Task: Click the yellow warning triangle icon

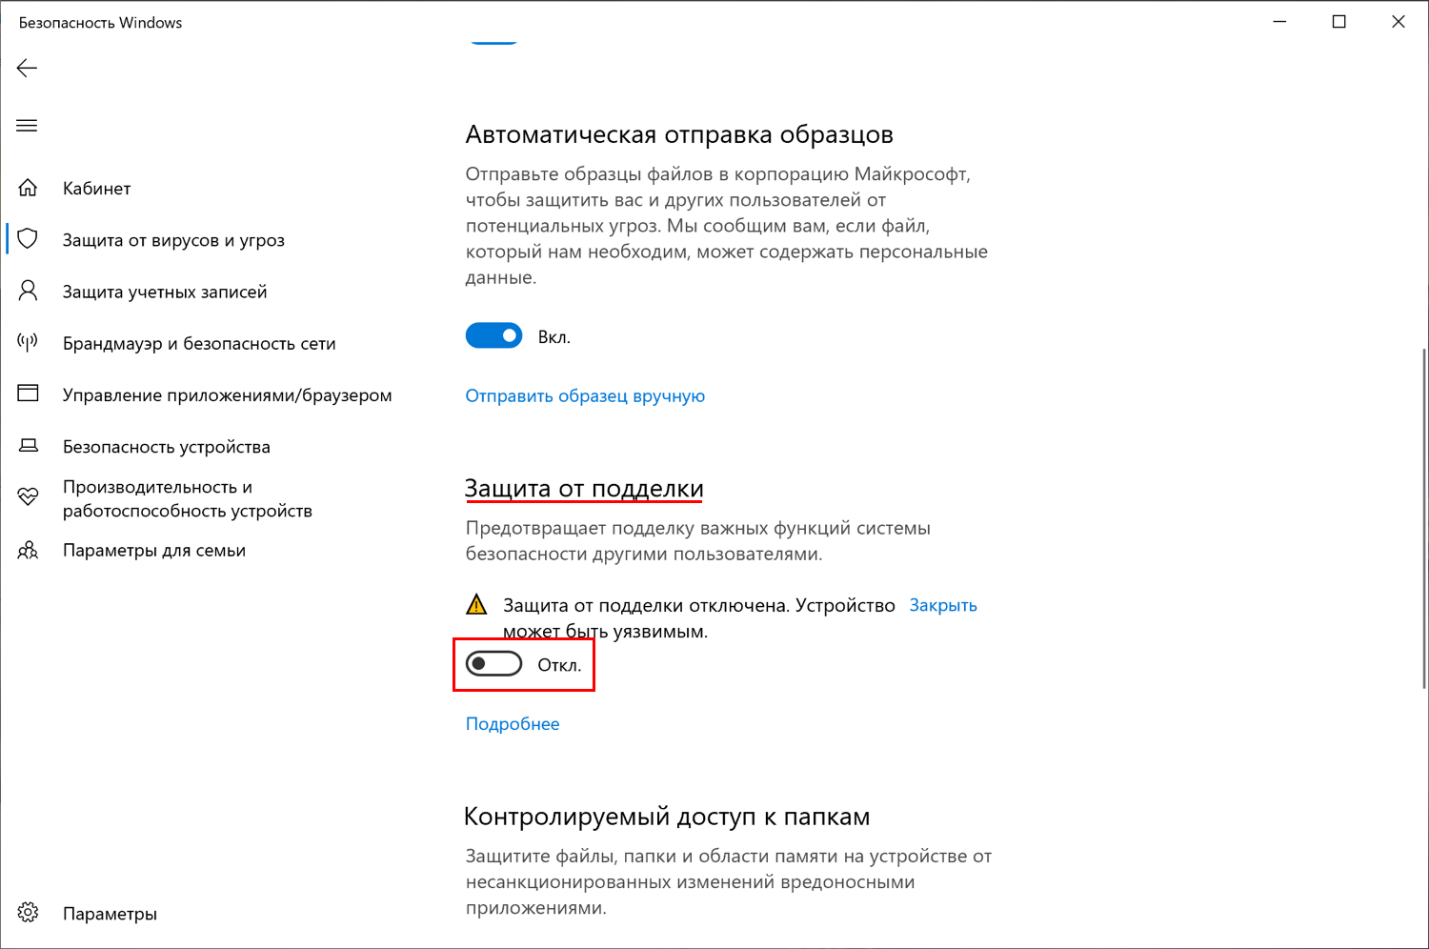Action: pyautogui.click(x=477, y=605)
